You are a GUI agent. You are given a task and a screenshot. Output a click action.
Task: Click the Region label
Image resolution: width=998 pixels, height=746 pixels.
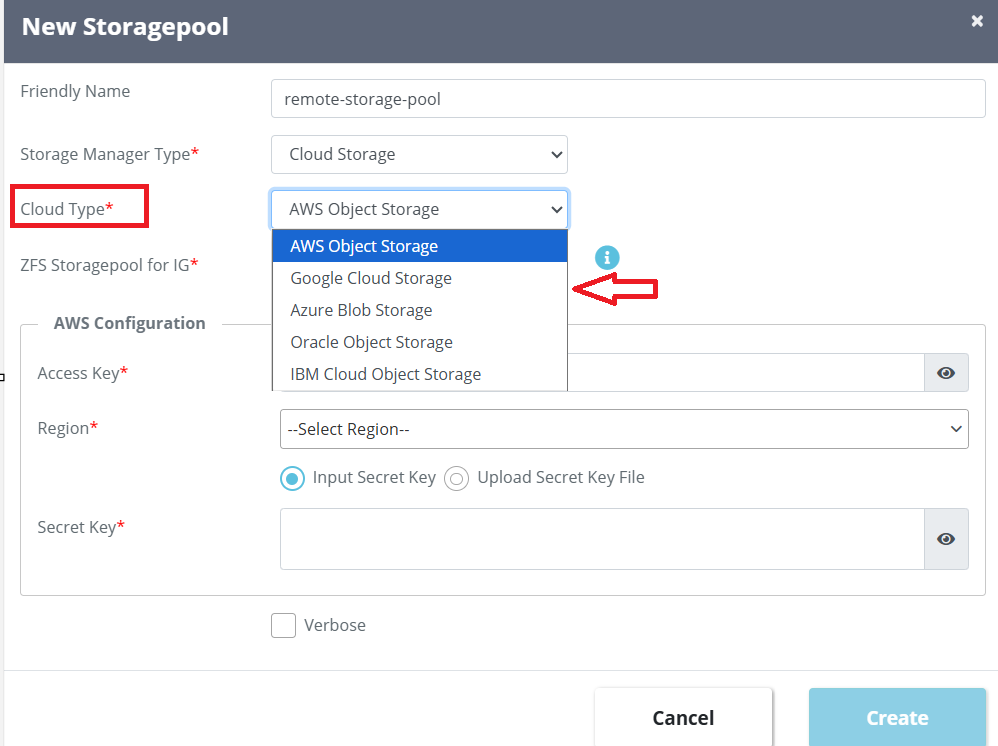(x=67, y=428)
